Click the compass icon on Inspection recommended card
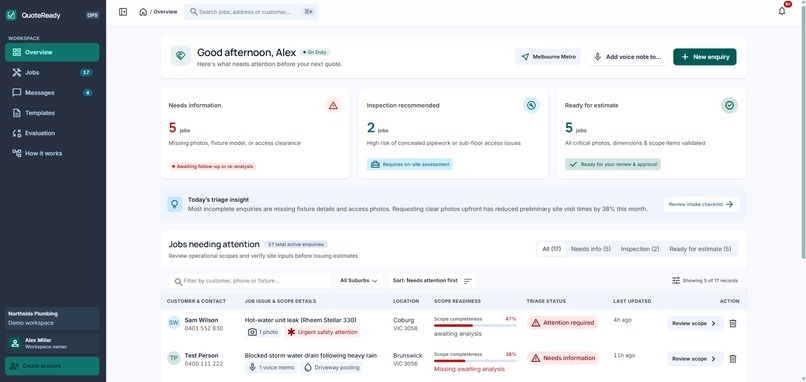Screen dimensions: 806x382 (531, 105)
